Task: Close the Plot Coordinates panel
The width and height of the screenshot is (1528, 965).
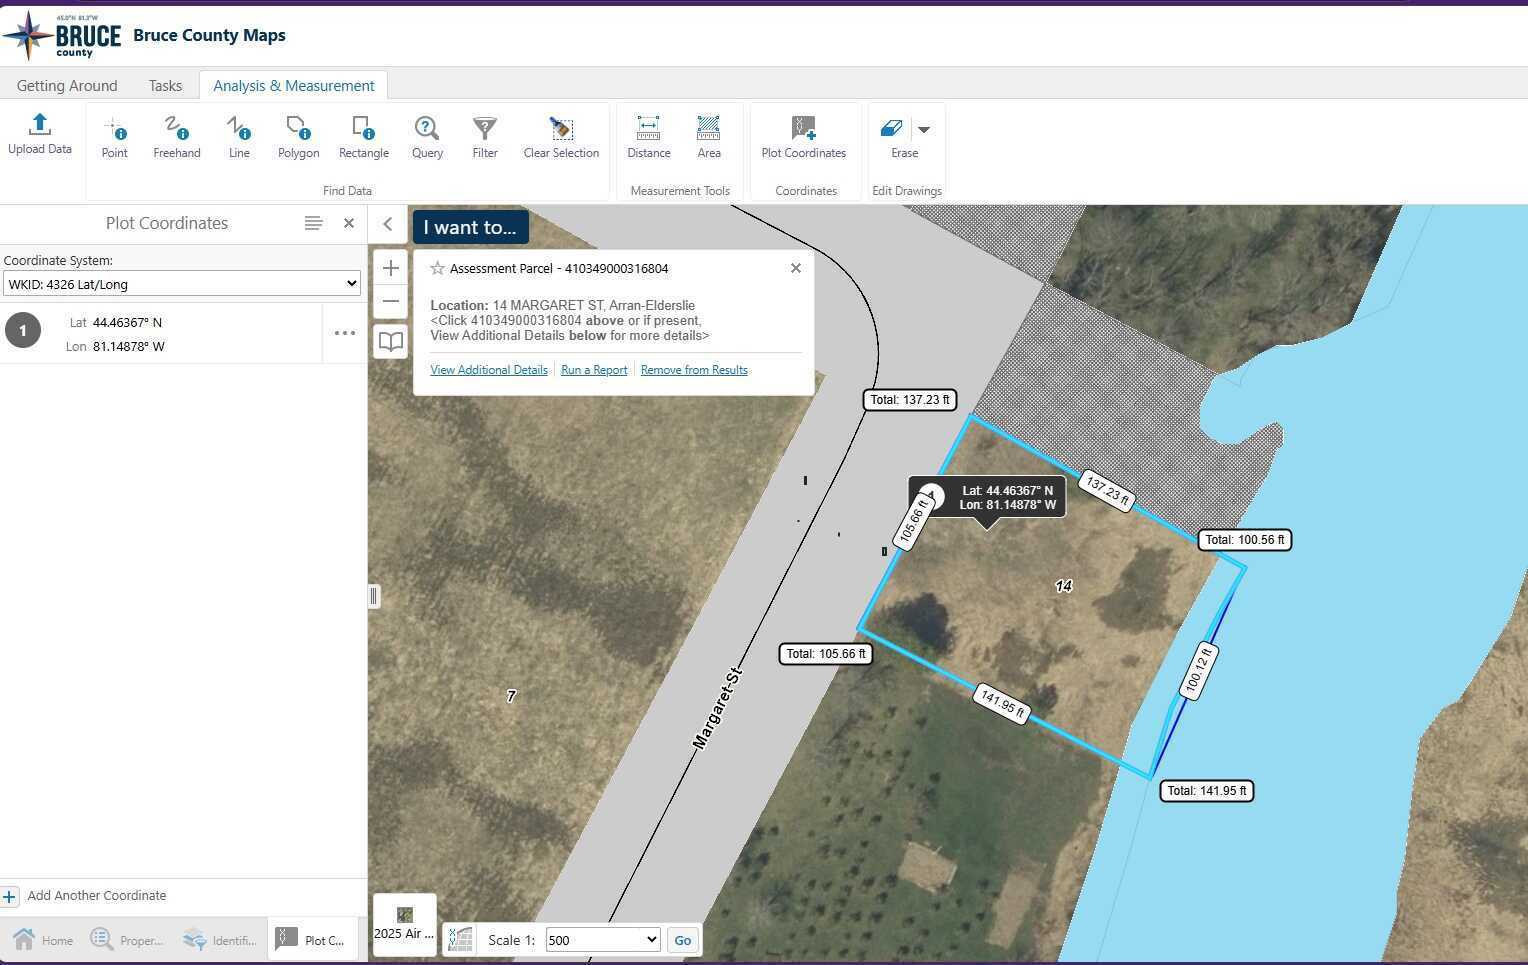Action: tap(349, 223)
